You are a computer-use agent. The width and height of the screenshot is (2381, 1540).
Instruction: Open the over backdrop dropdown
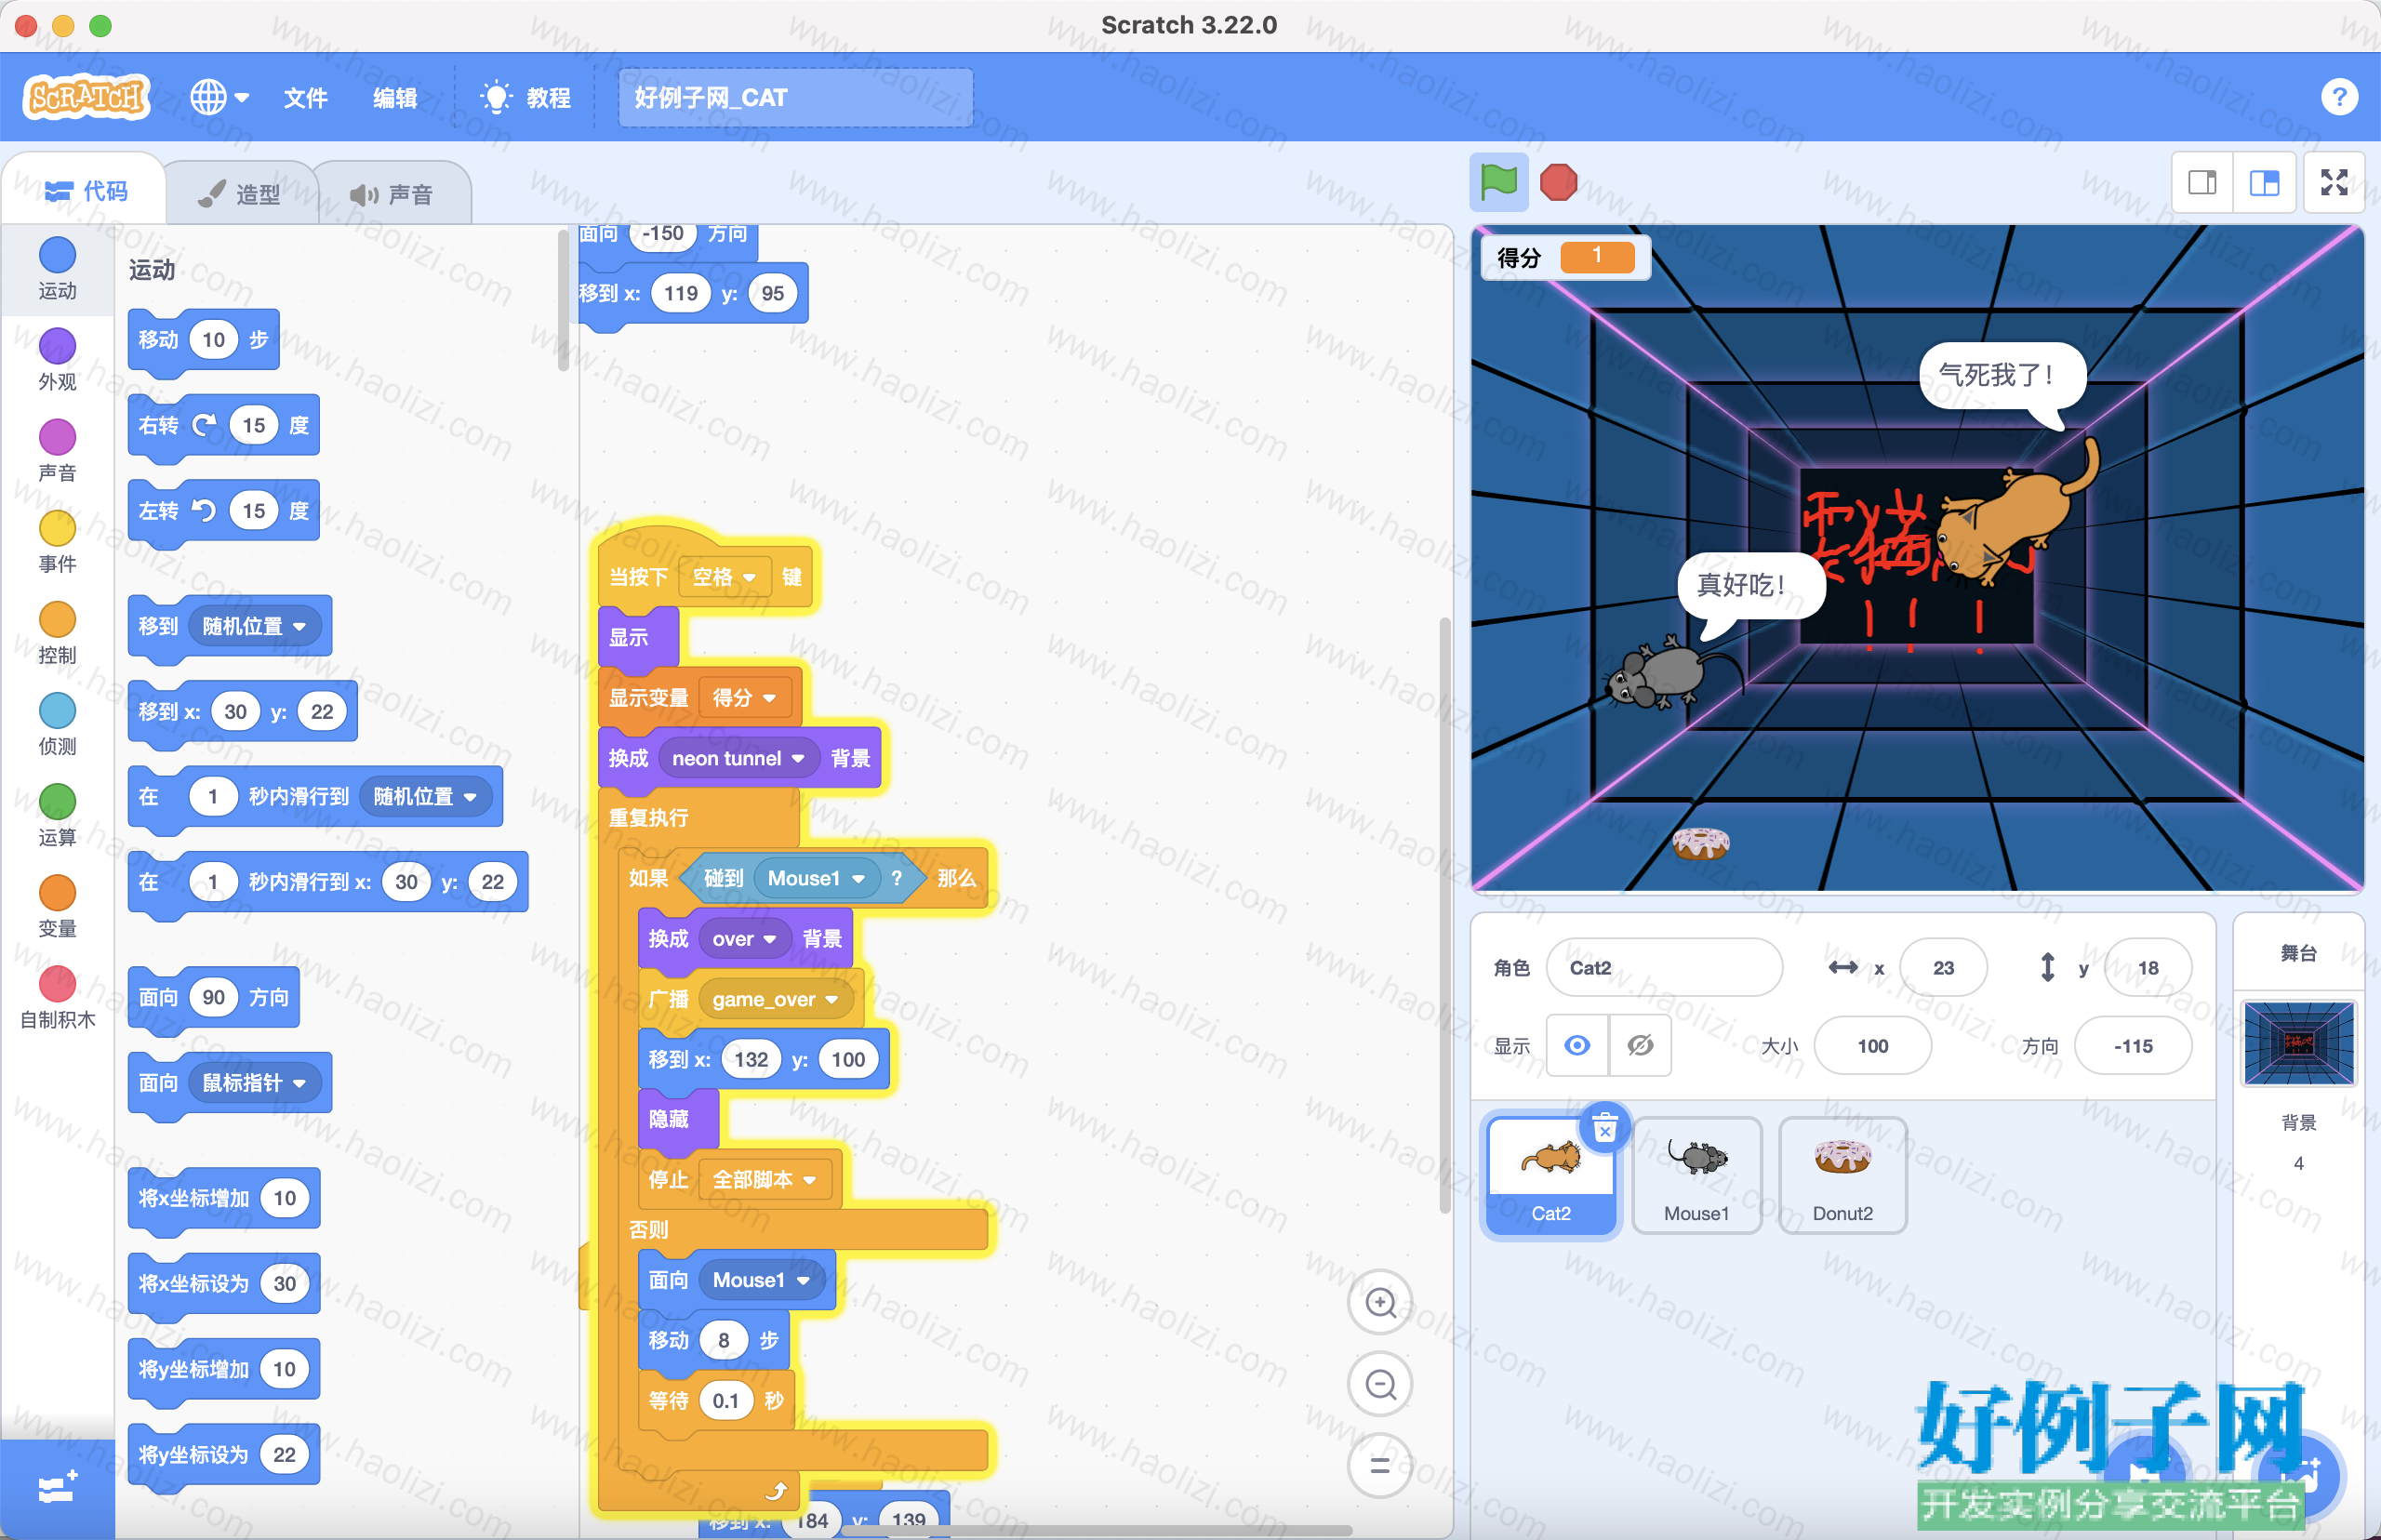(744, 938)
